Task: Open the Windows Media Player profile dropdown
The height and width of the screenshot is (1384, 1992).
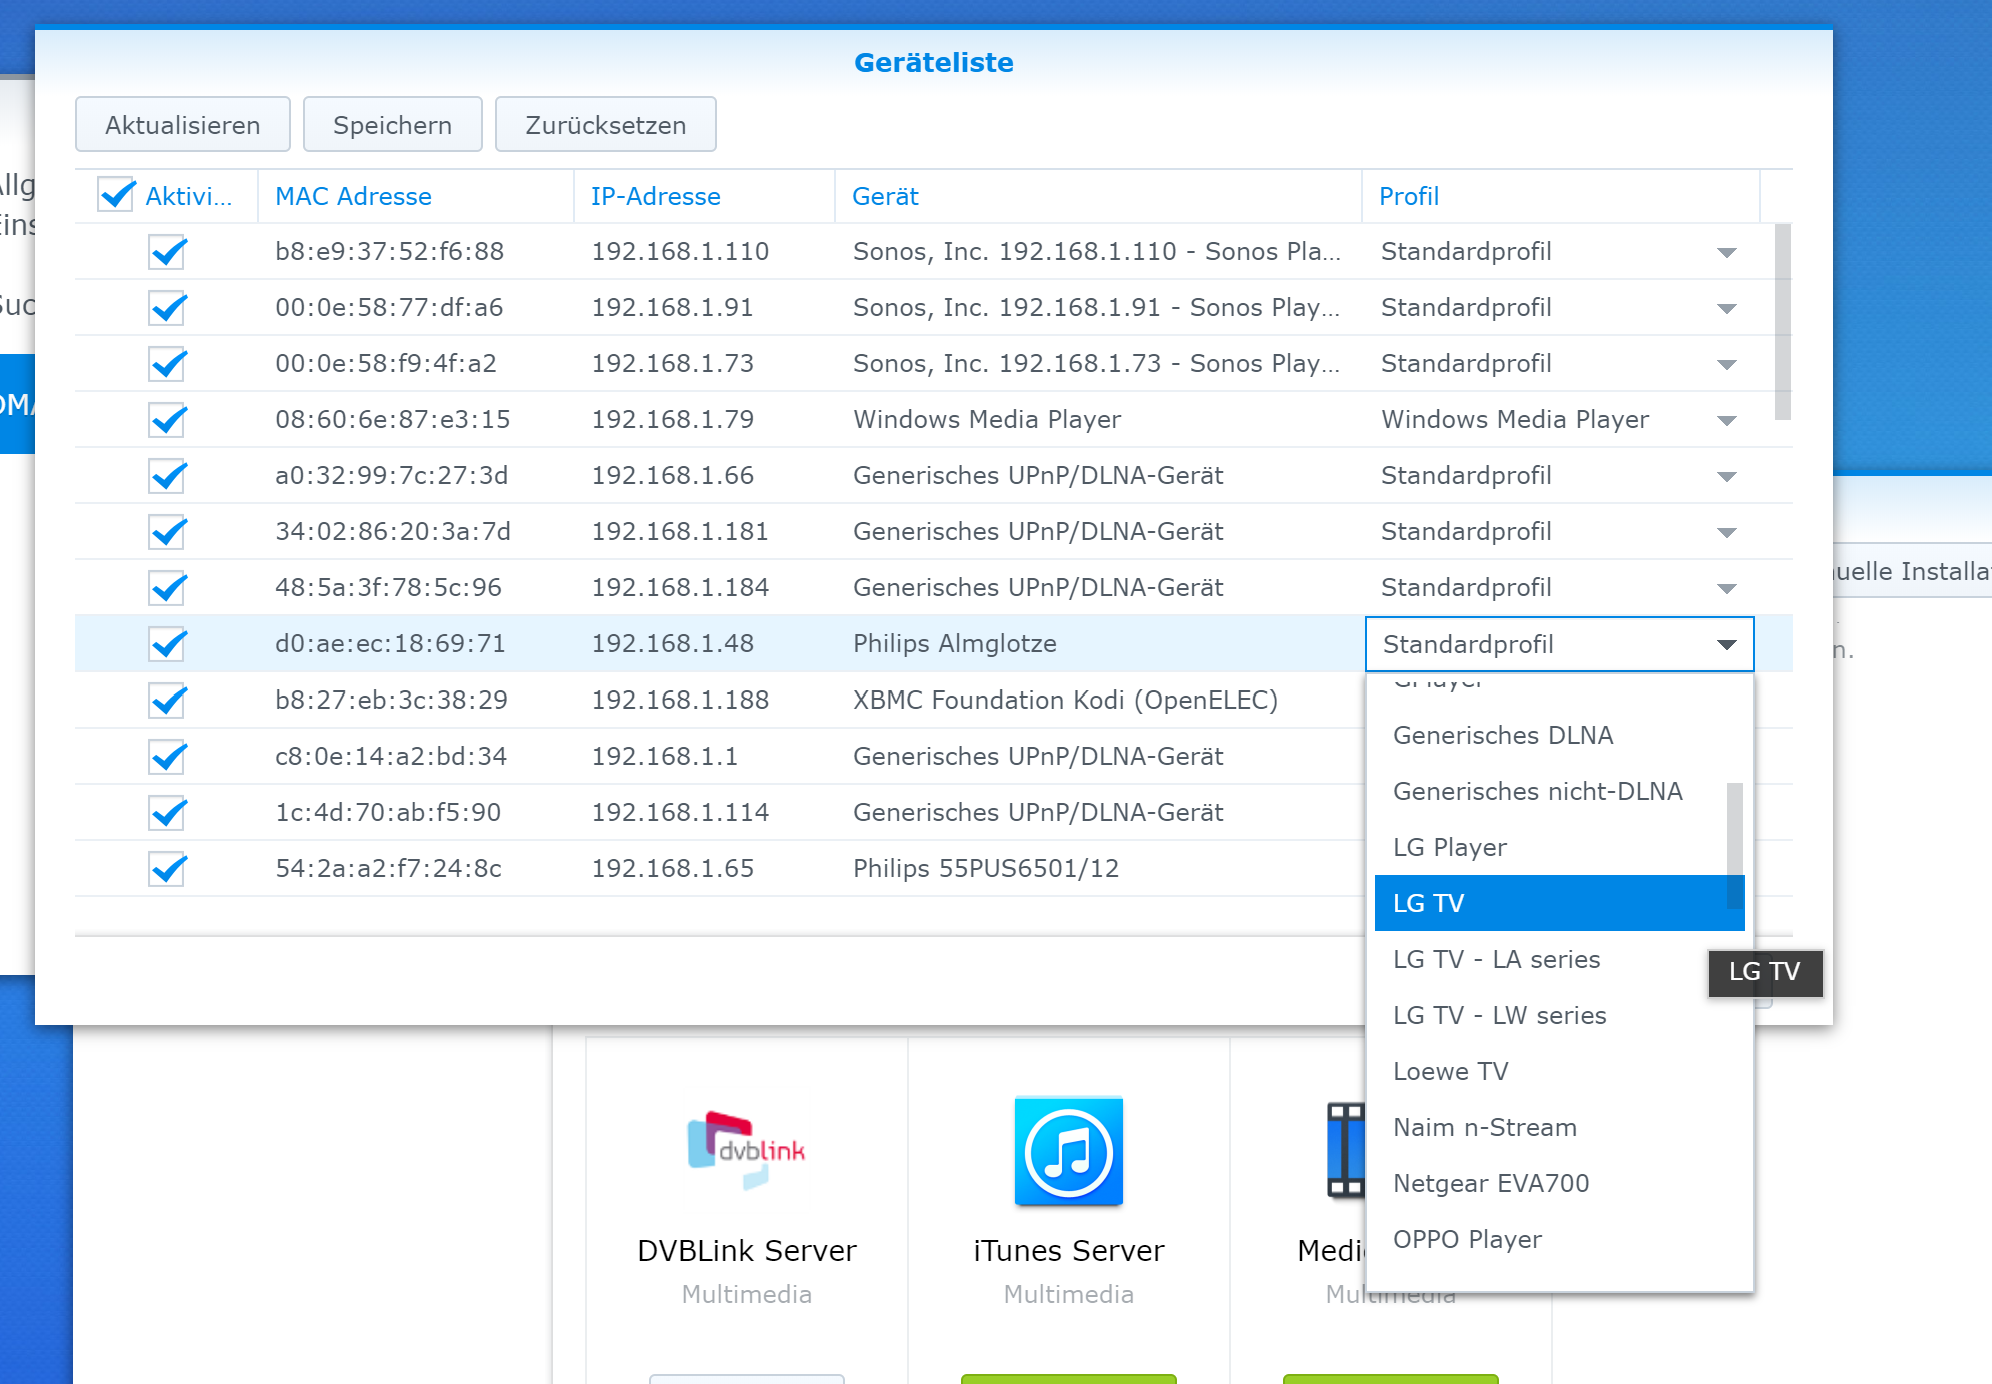Action: (x=1726, y=420)
